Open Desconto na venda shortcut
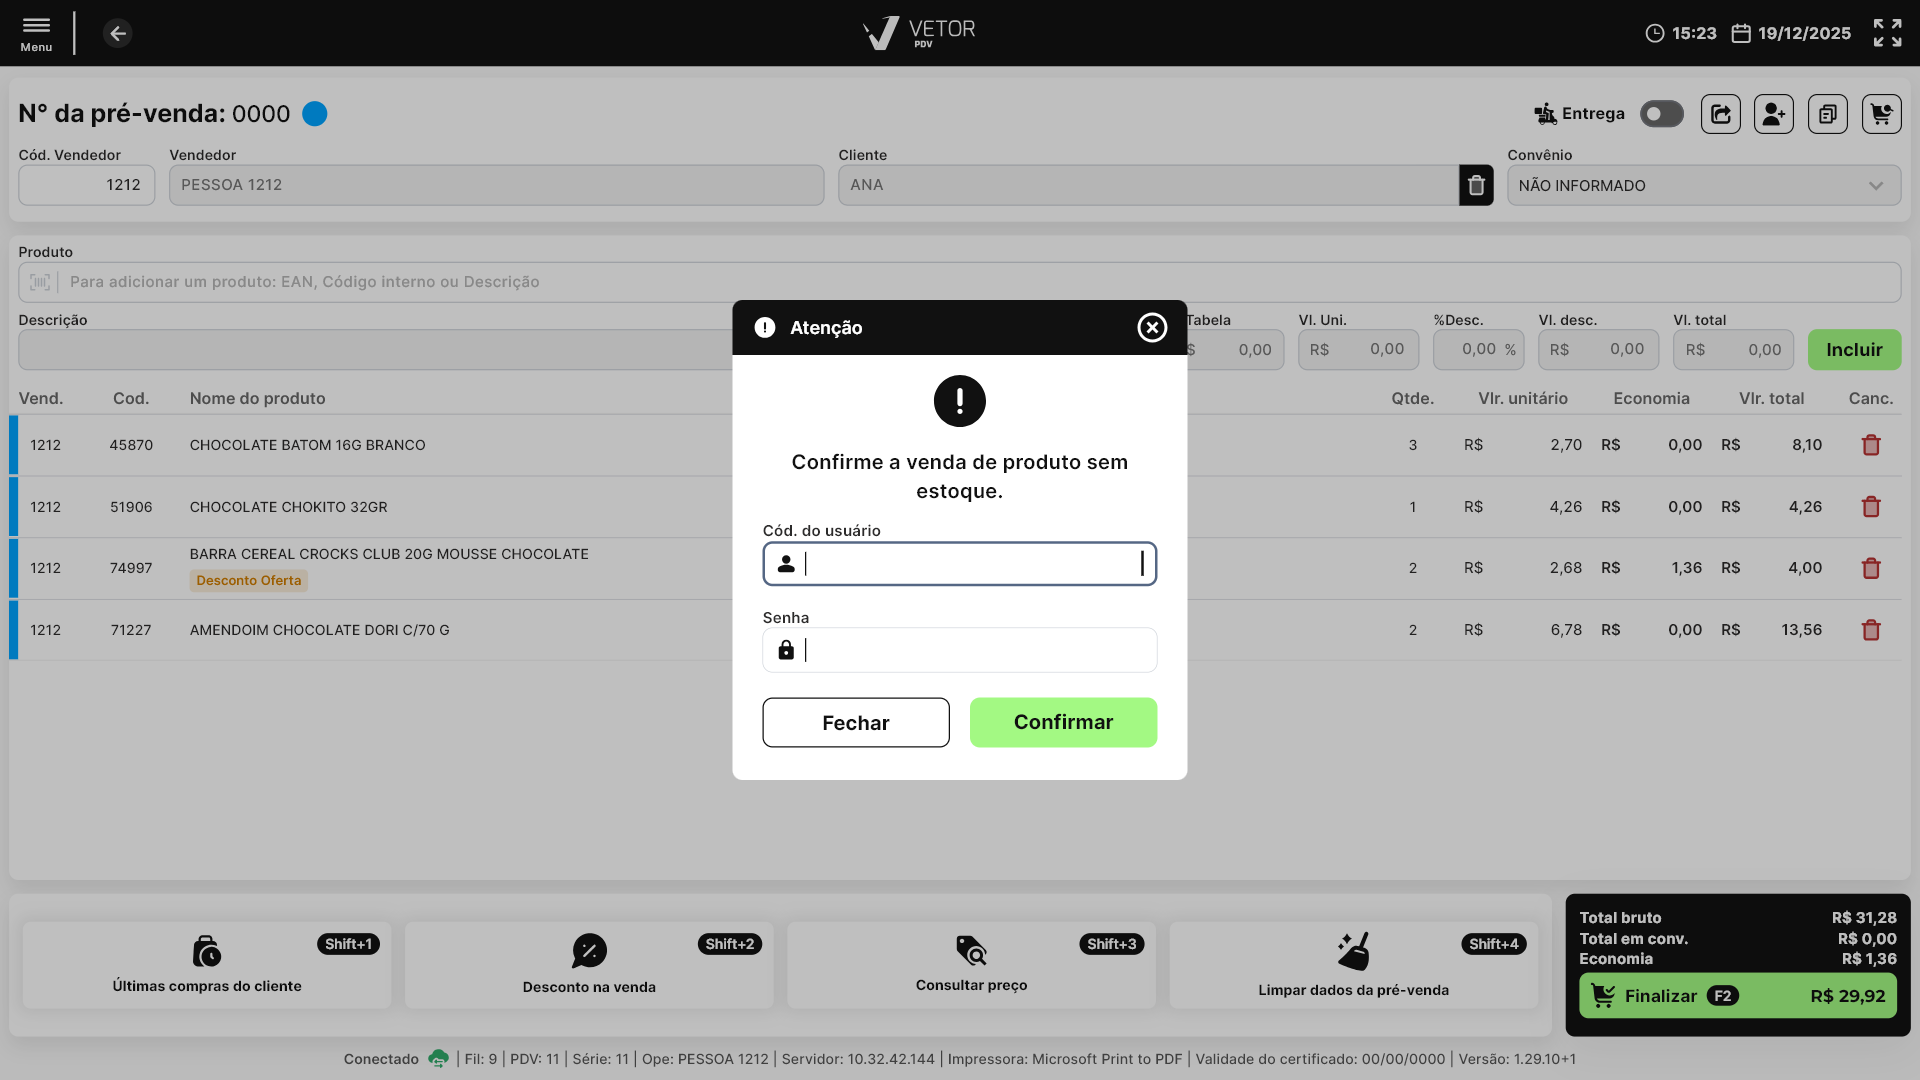Image resolution: width=1920 pixels, height=1080 pixels. click(589, 965)
